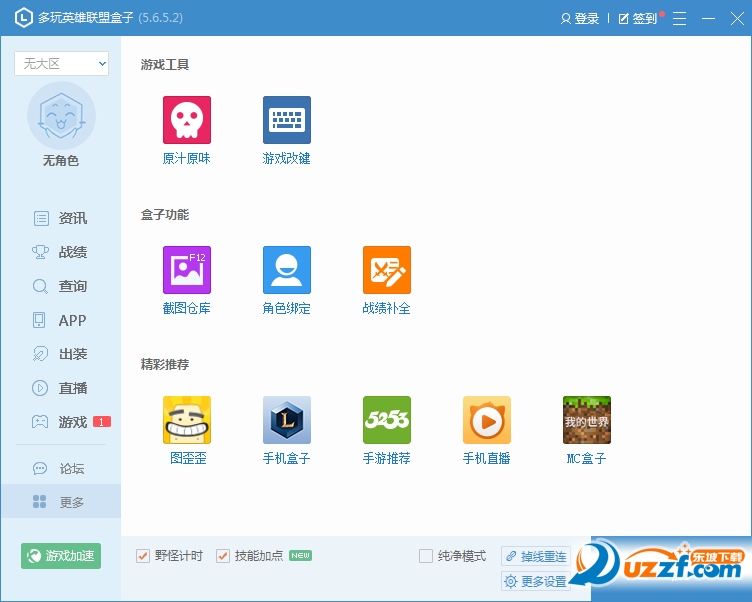Uncheck the 野怪计时 checkbox

[143, 556]
